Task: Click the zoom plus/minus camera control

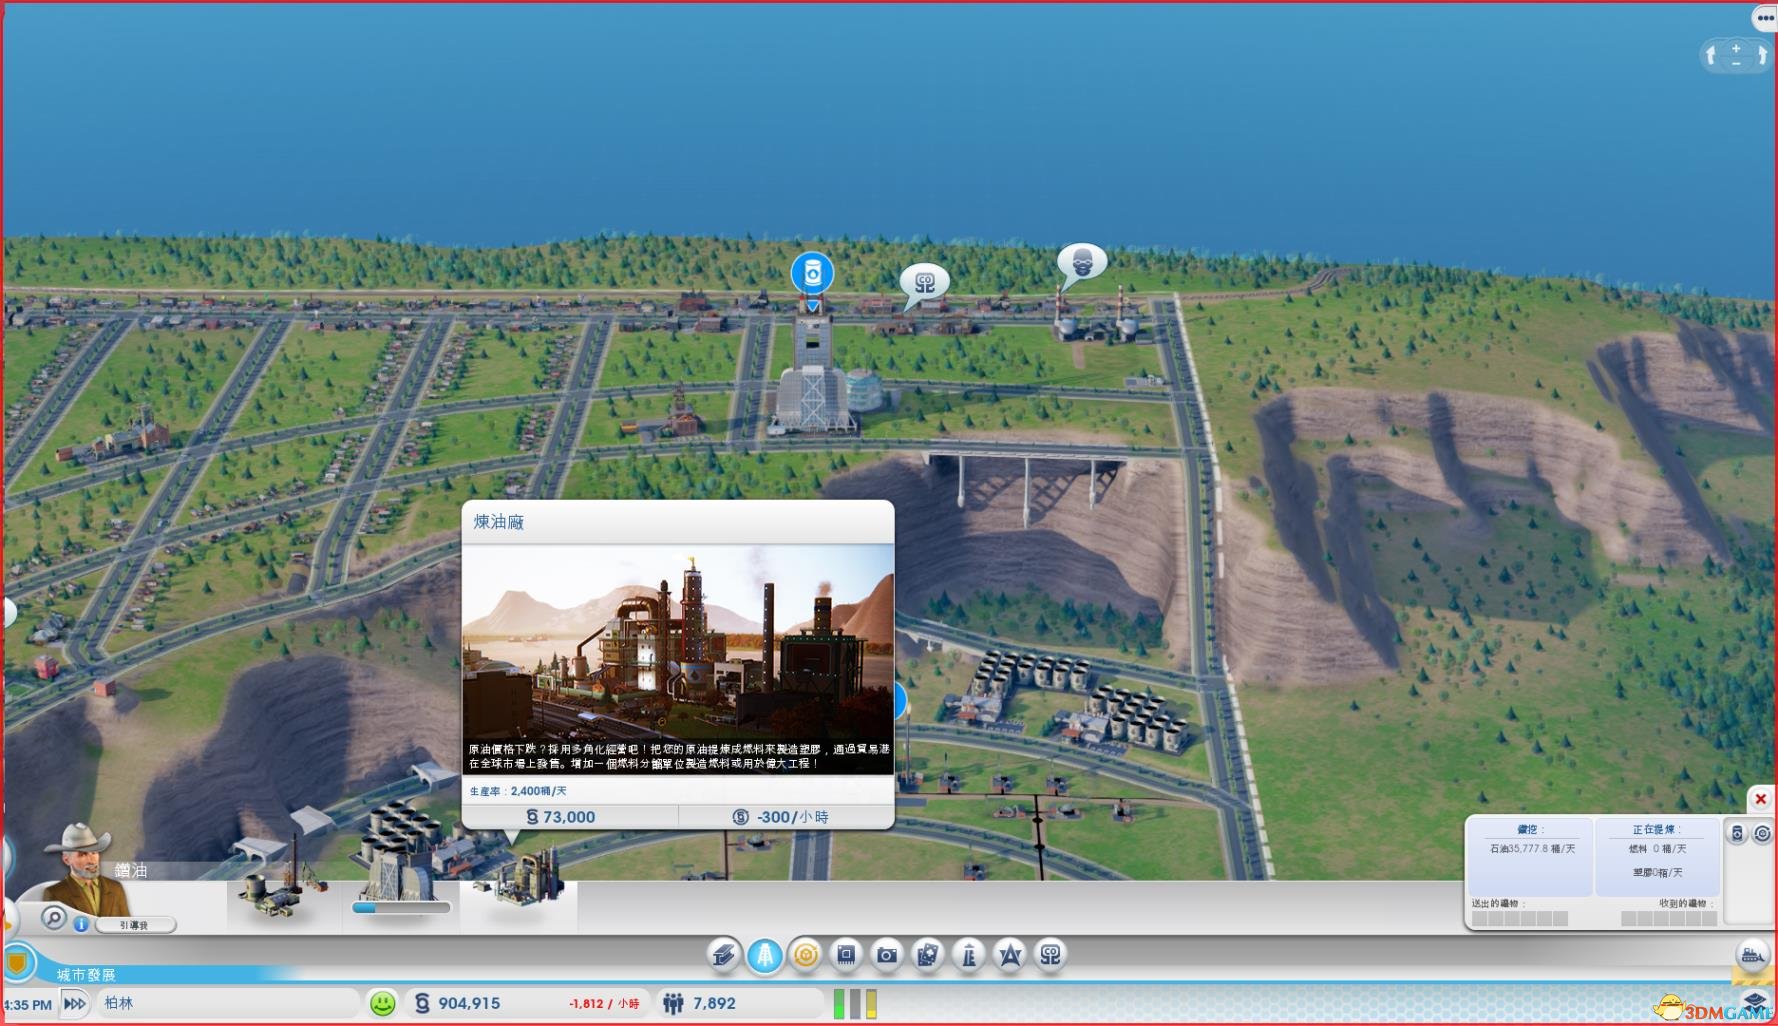Action: [1736, 55]
